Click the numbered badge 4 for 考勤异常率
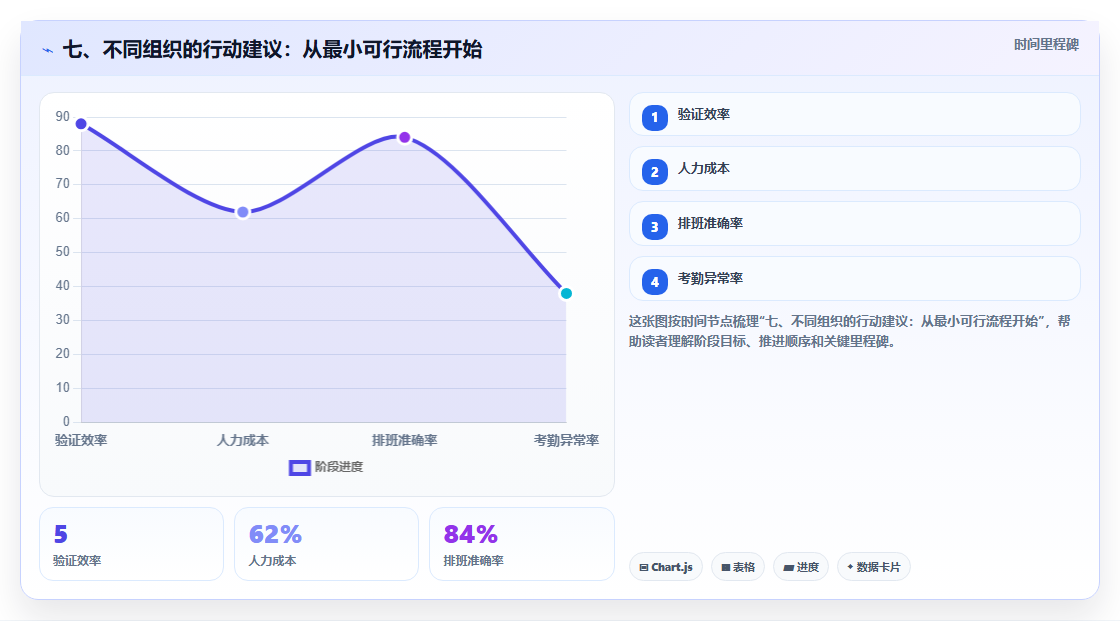The width and height of the screenshot is (1120, 621). pyautogui.click(x=654, y=282)
